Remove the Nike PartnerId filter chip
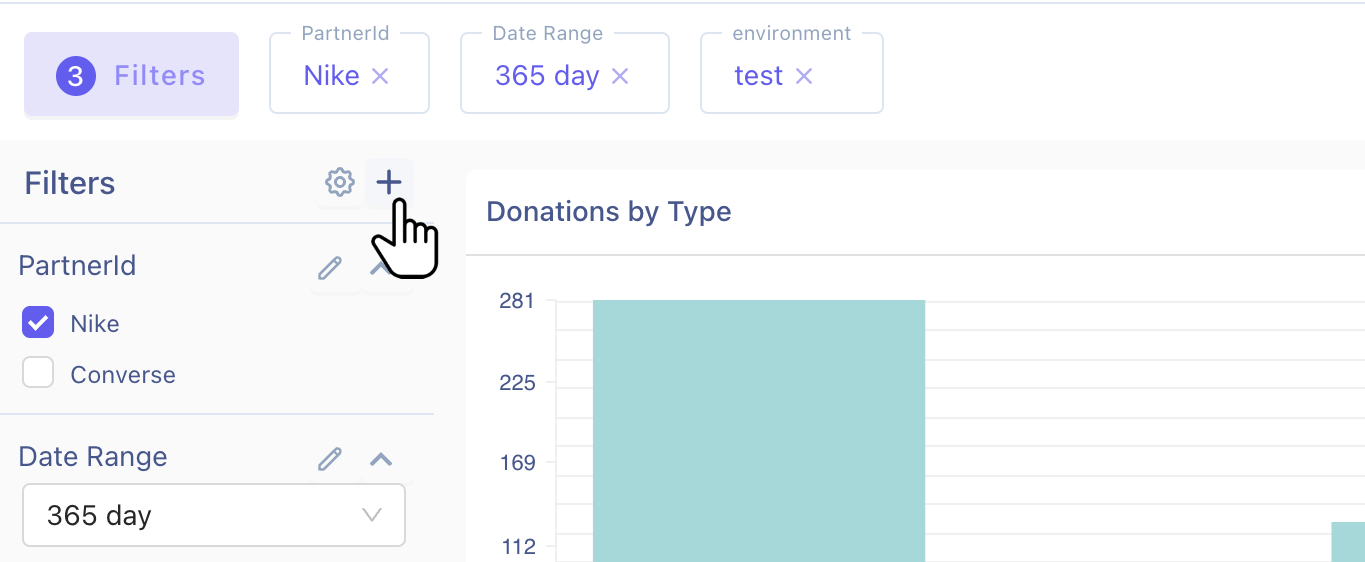Viewport: 1365px width, 562px height. pos(380,76)
